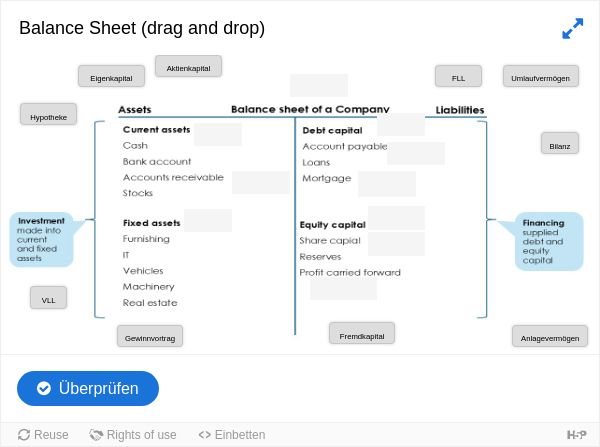
Task: Click the drop zone beside Current assets
Action: (218, 134)
